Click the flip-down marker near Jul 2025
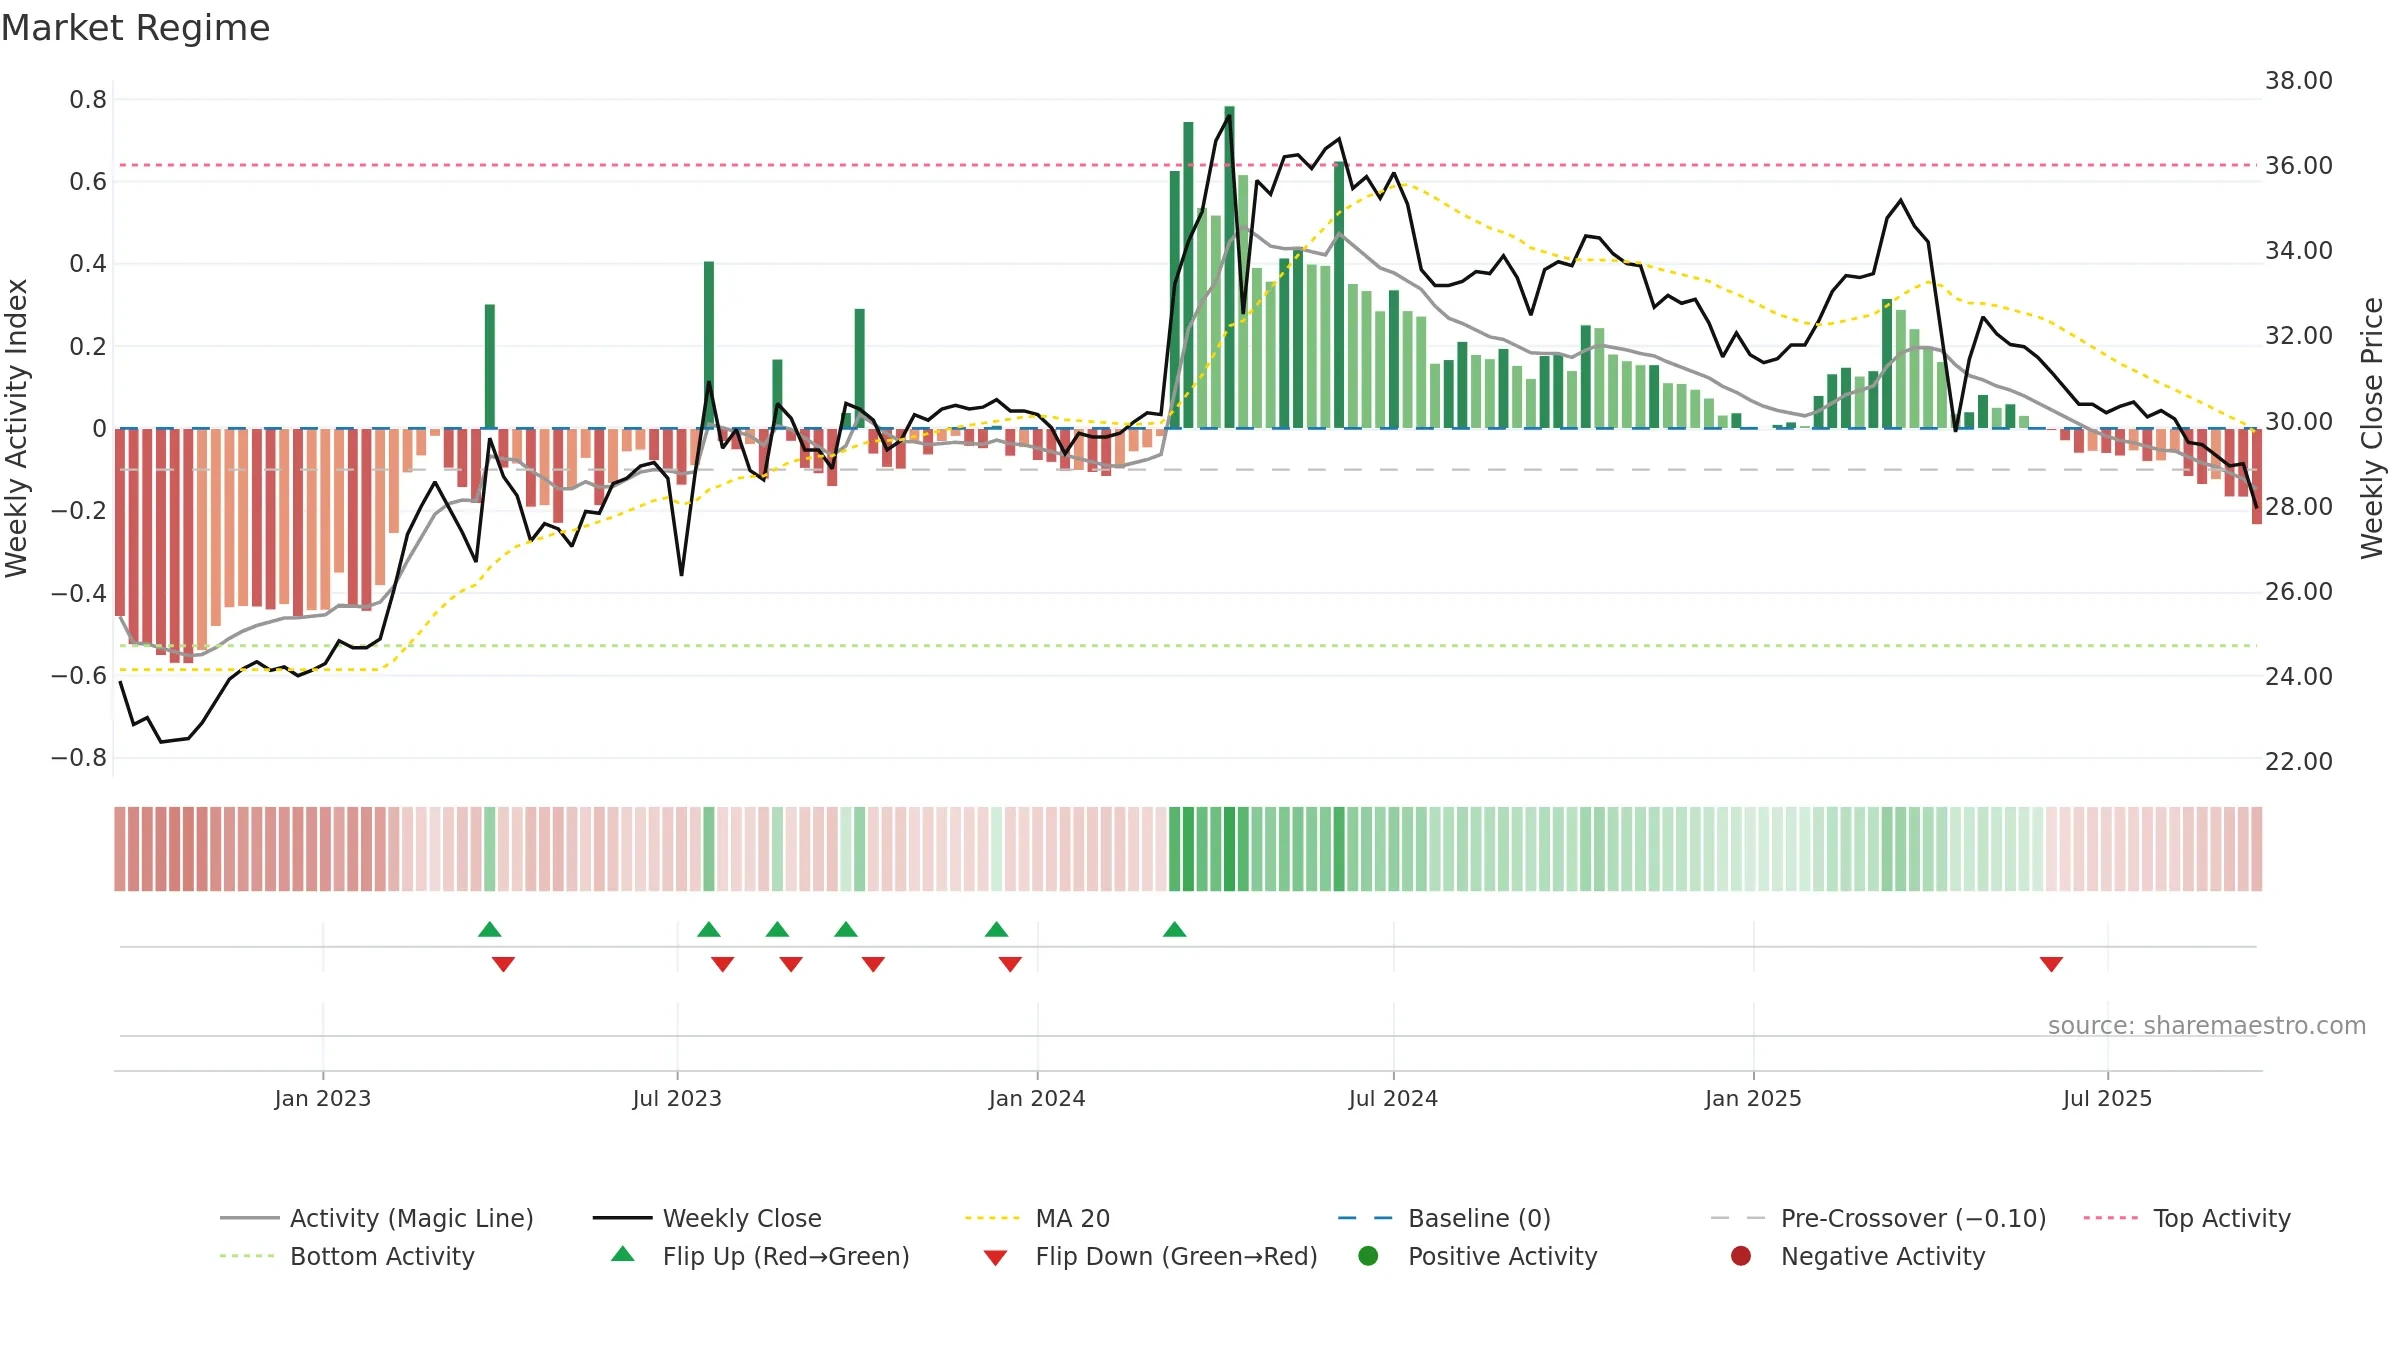The width and height of the screenshot is (2400, 1350). (x=2051, y=964)
